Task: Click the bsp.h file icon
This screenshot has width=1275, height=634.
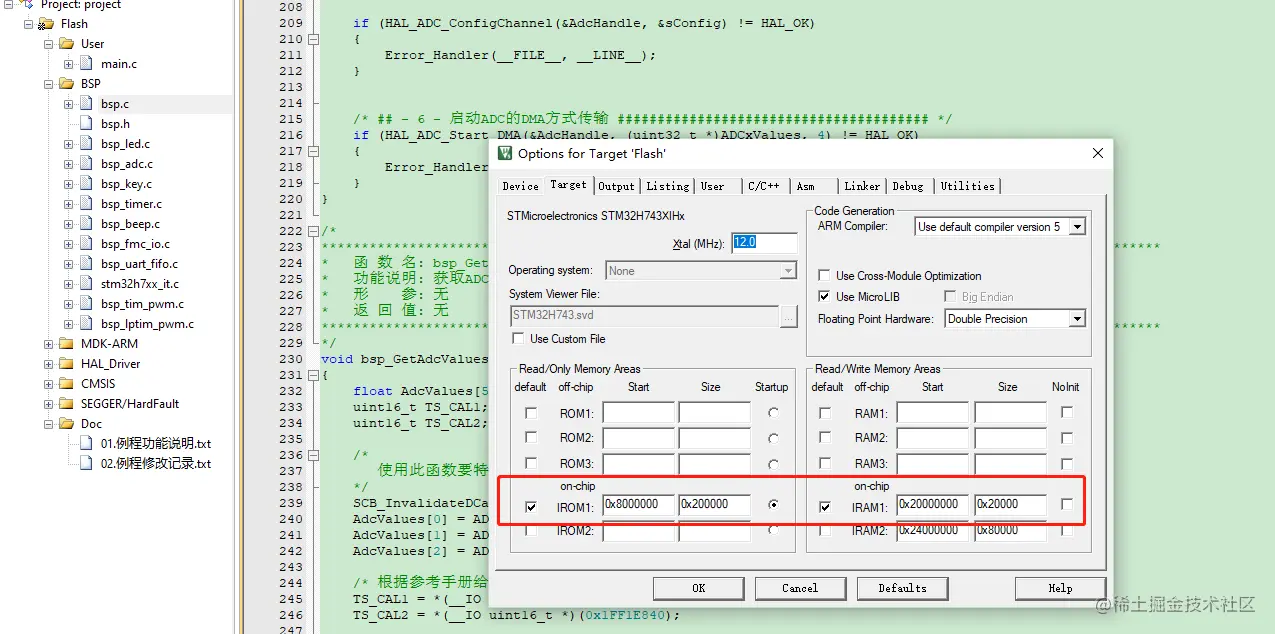Action: pos(86,124)
